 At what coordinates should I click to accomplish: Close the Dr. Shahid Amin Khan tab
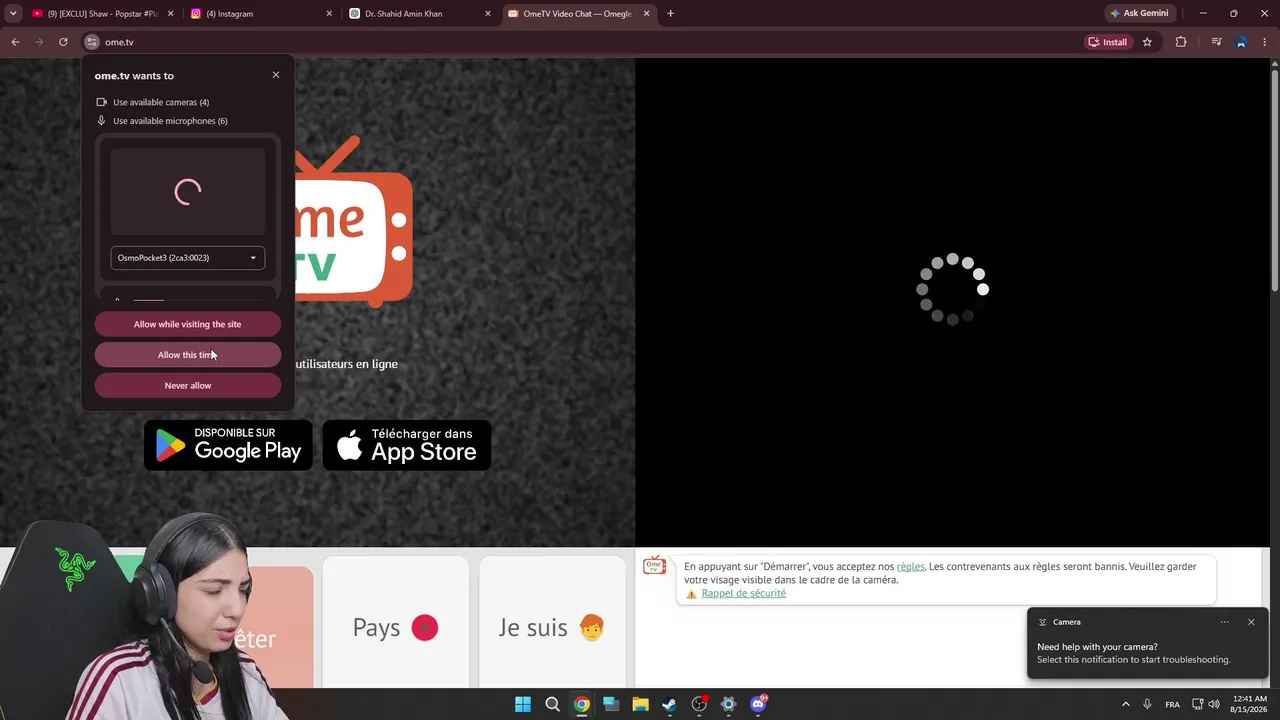(x=488, y=14)
